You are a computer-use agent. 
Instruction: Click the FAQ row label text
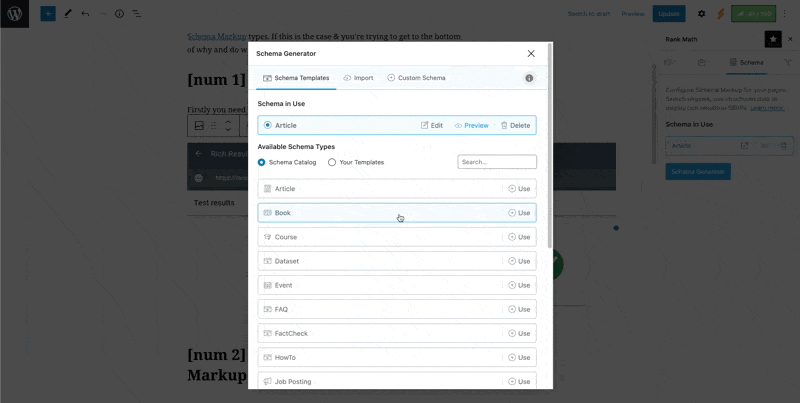click(281, 309)
